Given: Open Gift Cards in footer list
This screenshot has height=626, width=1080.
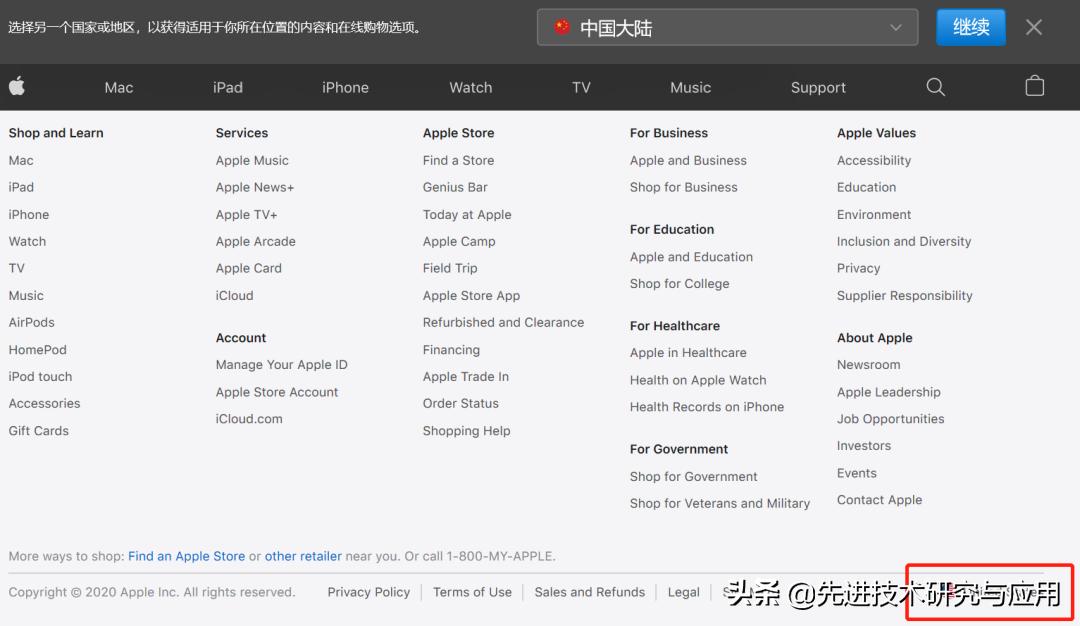Looking at the screenshot, I should (39, 431).
